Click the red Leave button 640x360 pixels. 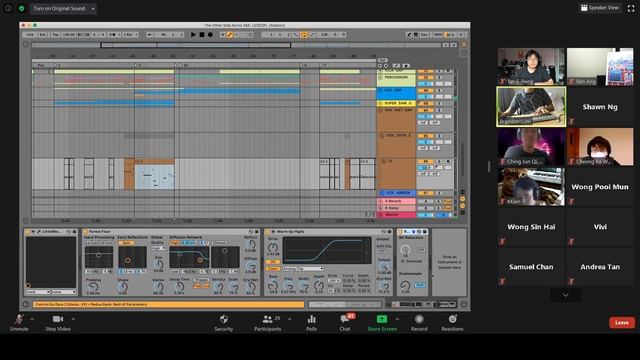click(x=622, y=322)
